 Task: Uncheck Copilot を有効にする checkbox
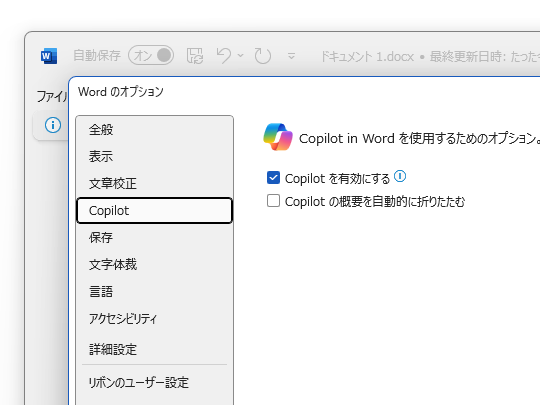[x=273, y=178]
